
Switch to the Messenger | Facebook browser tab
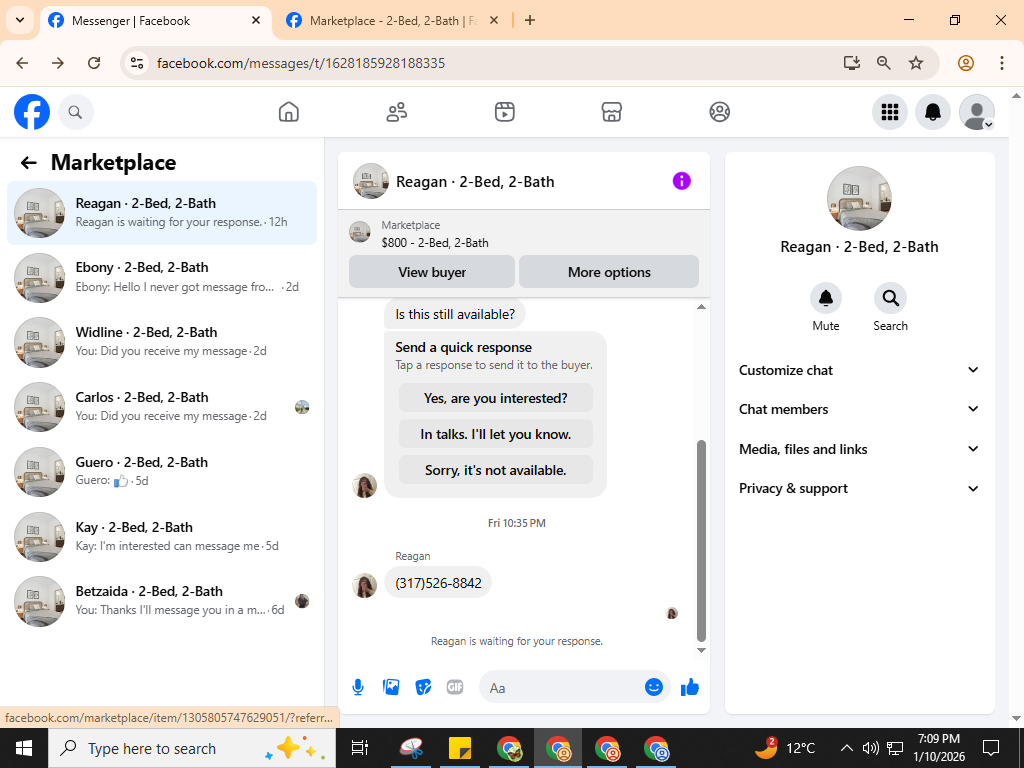point(155,21)
